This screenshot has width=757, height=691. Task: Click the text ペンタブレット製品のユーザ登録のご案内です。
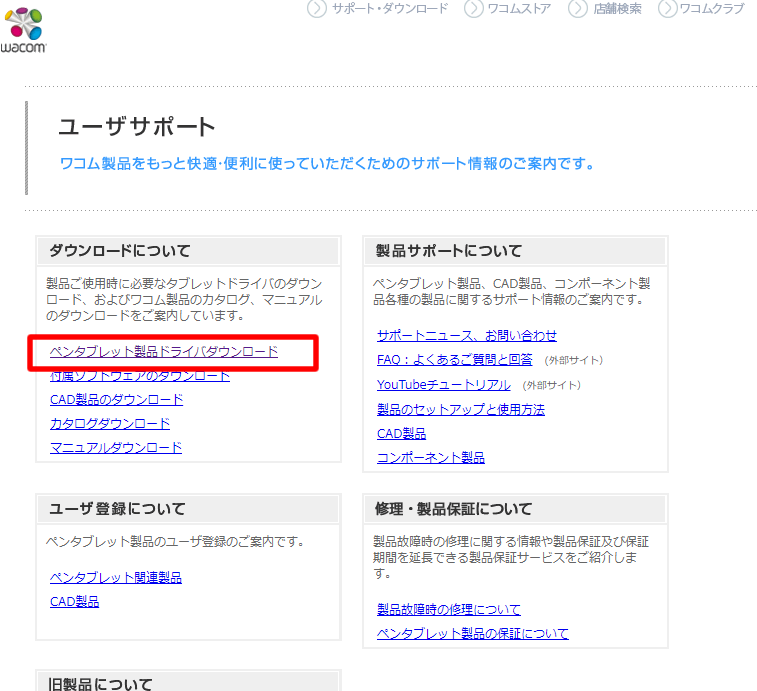coord(175,541)
